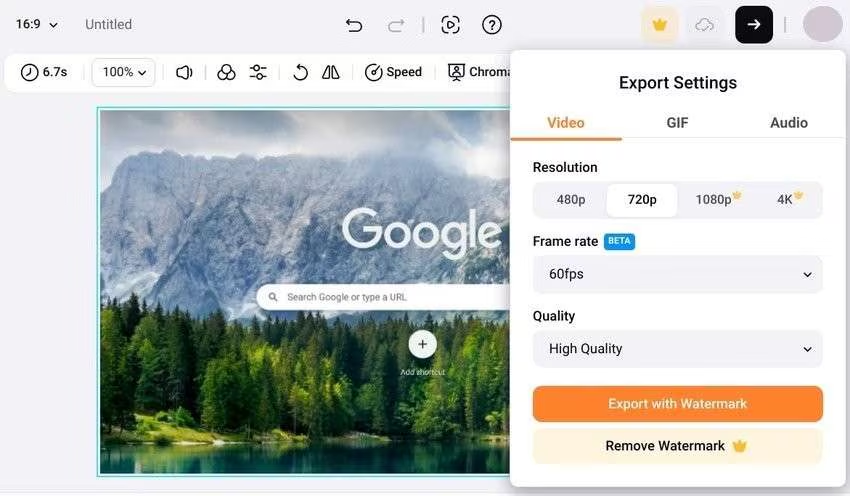Image resolution: width=850 pixels, height=496 pixels.
Task: Toggle the volume speaker icon
Action: [184, 72]
